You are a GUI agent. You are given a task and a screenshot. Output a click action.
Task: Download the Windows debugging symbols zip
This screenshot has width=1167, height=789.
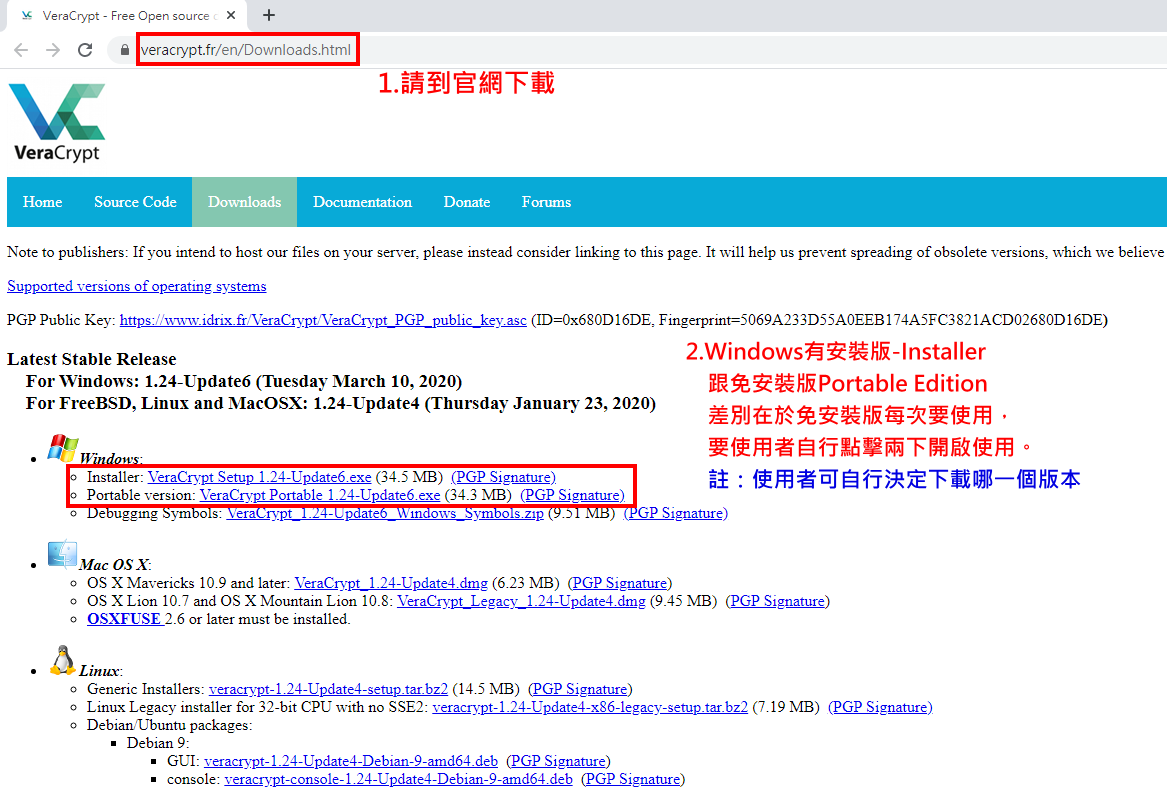pyautogui.click(x=385, y=513)
